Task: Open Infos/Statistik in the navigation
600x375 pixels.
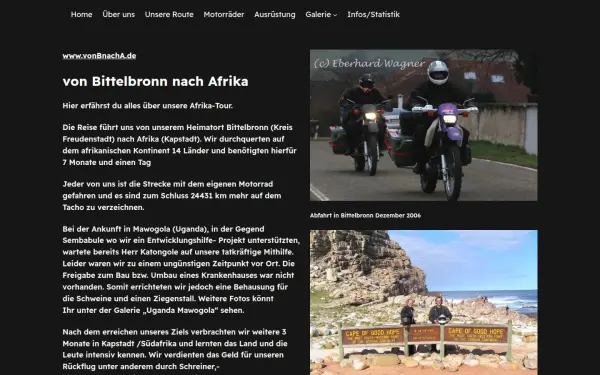Action: click(373, 15)
